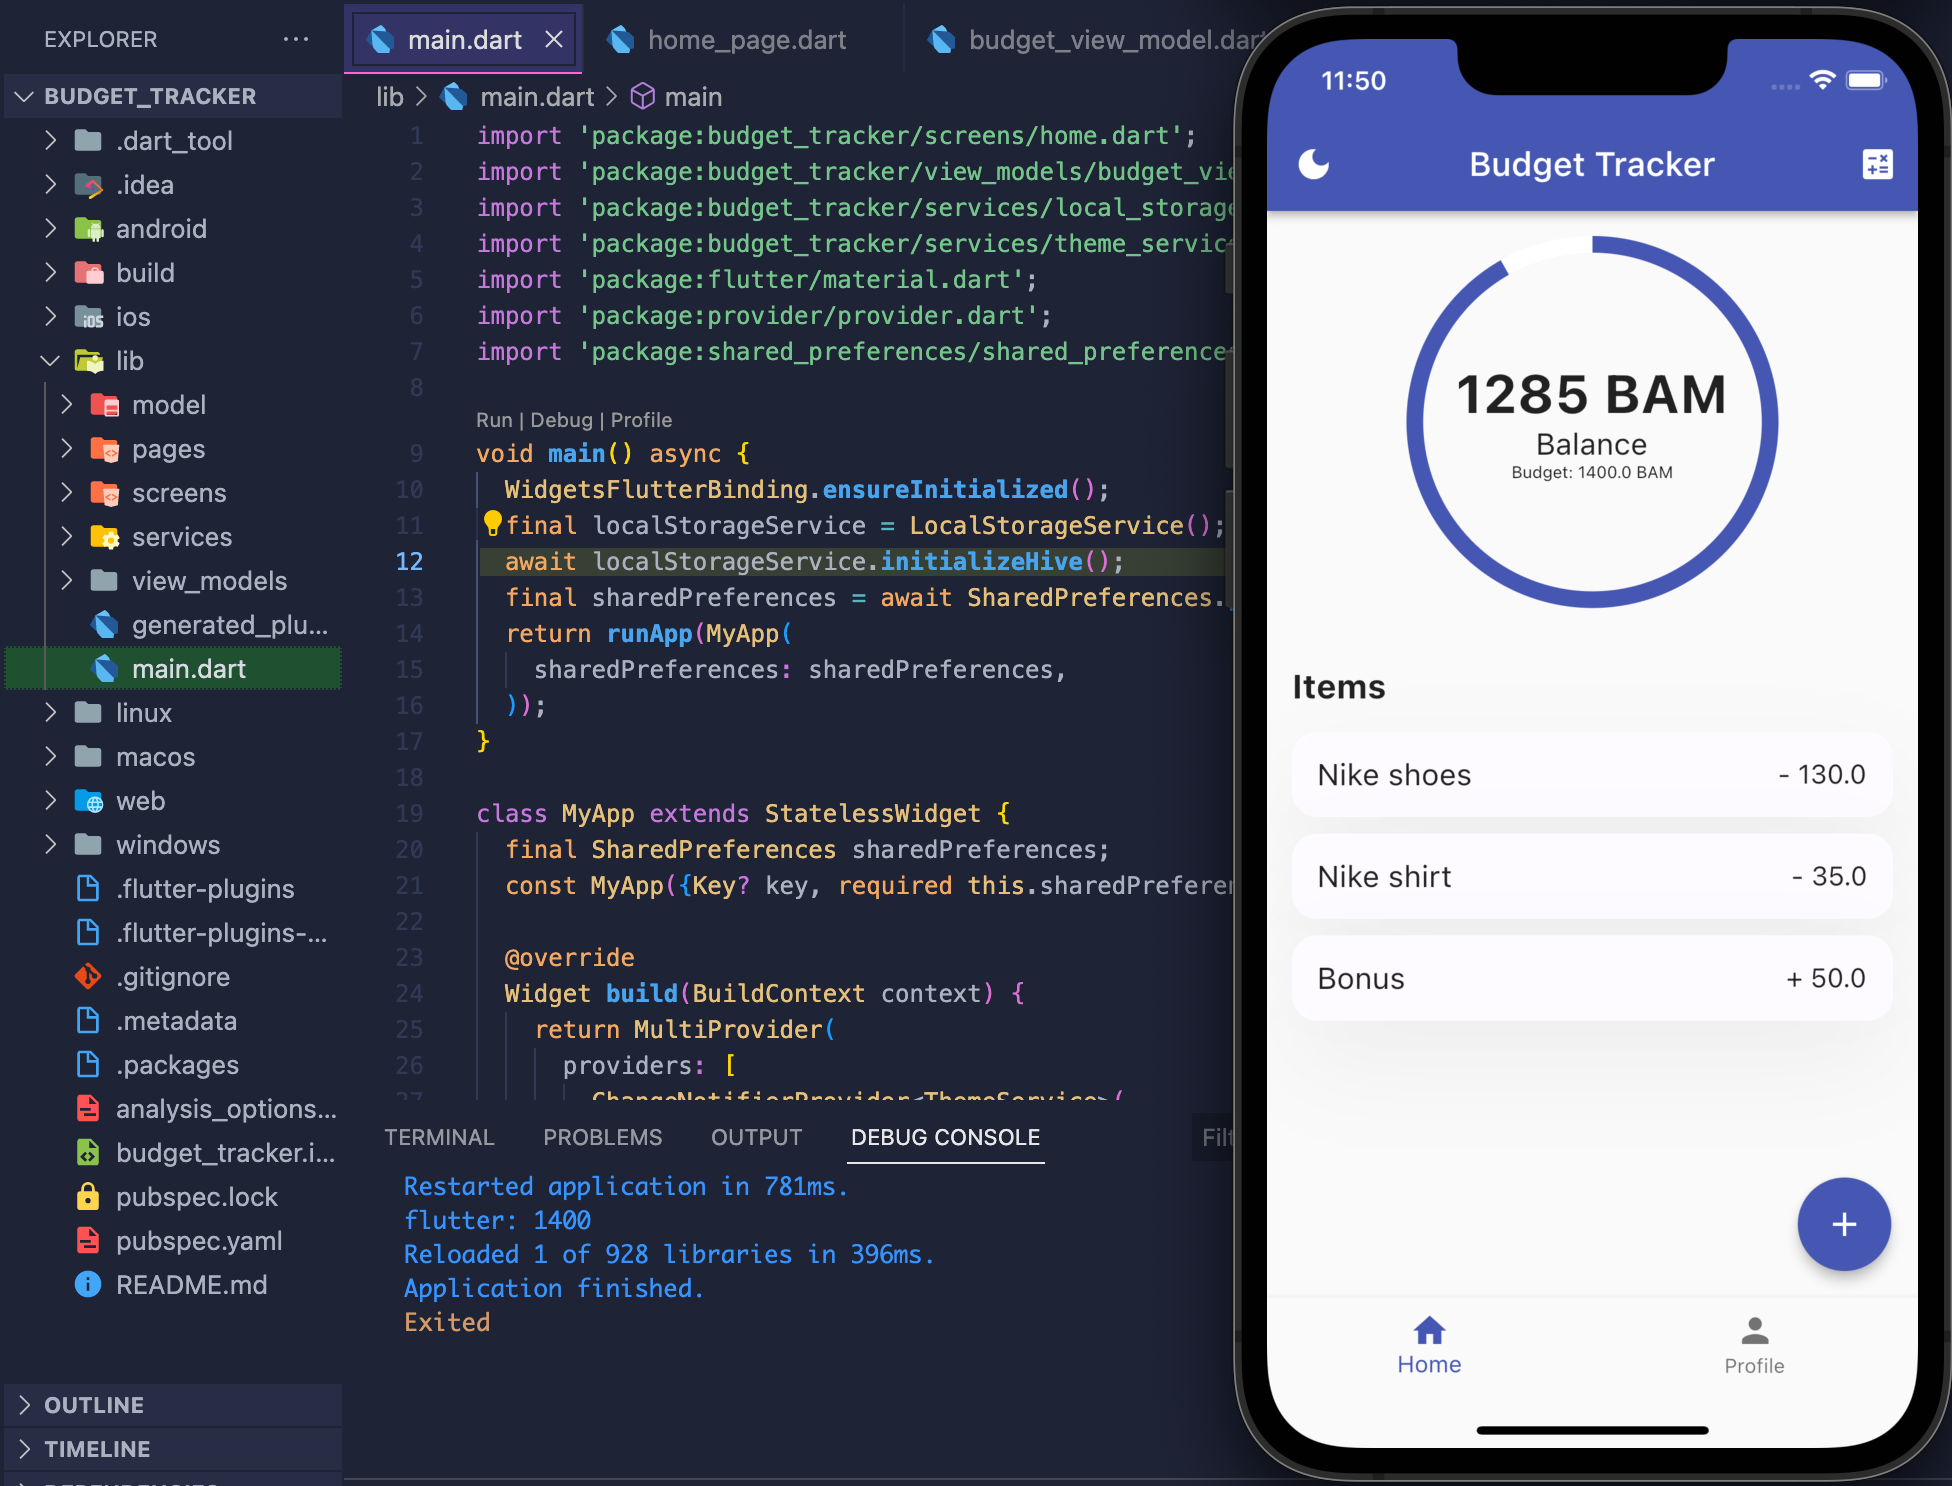The image size is (1952, 1486).
Task: Close the main.dart editor tab
Action: (x=555, y=39)
